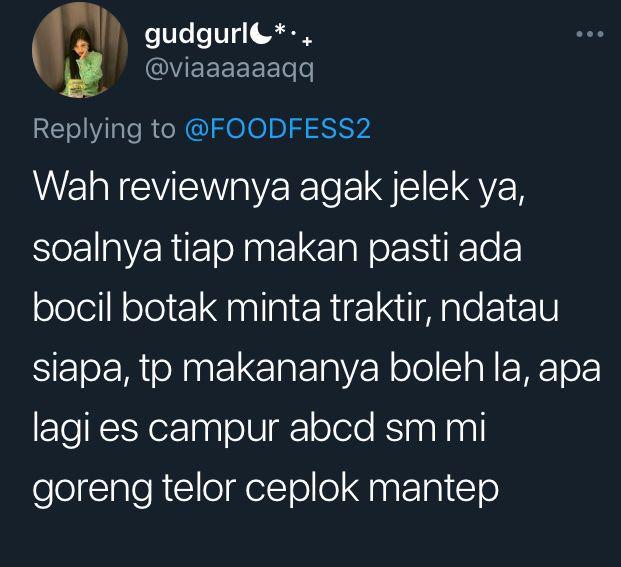Click the word "makananya" in the tweet text
The height and width of the screenshot is (567, 621).
(x=280, y=370)
